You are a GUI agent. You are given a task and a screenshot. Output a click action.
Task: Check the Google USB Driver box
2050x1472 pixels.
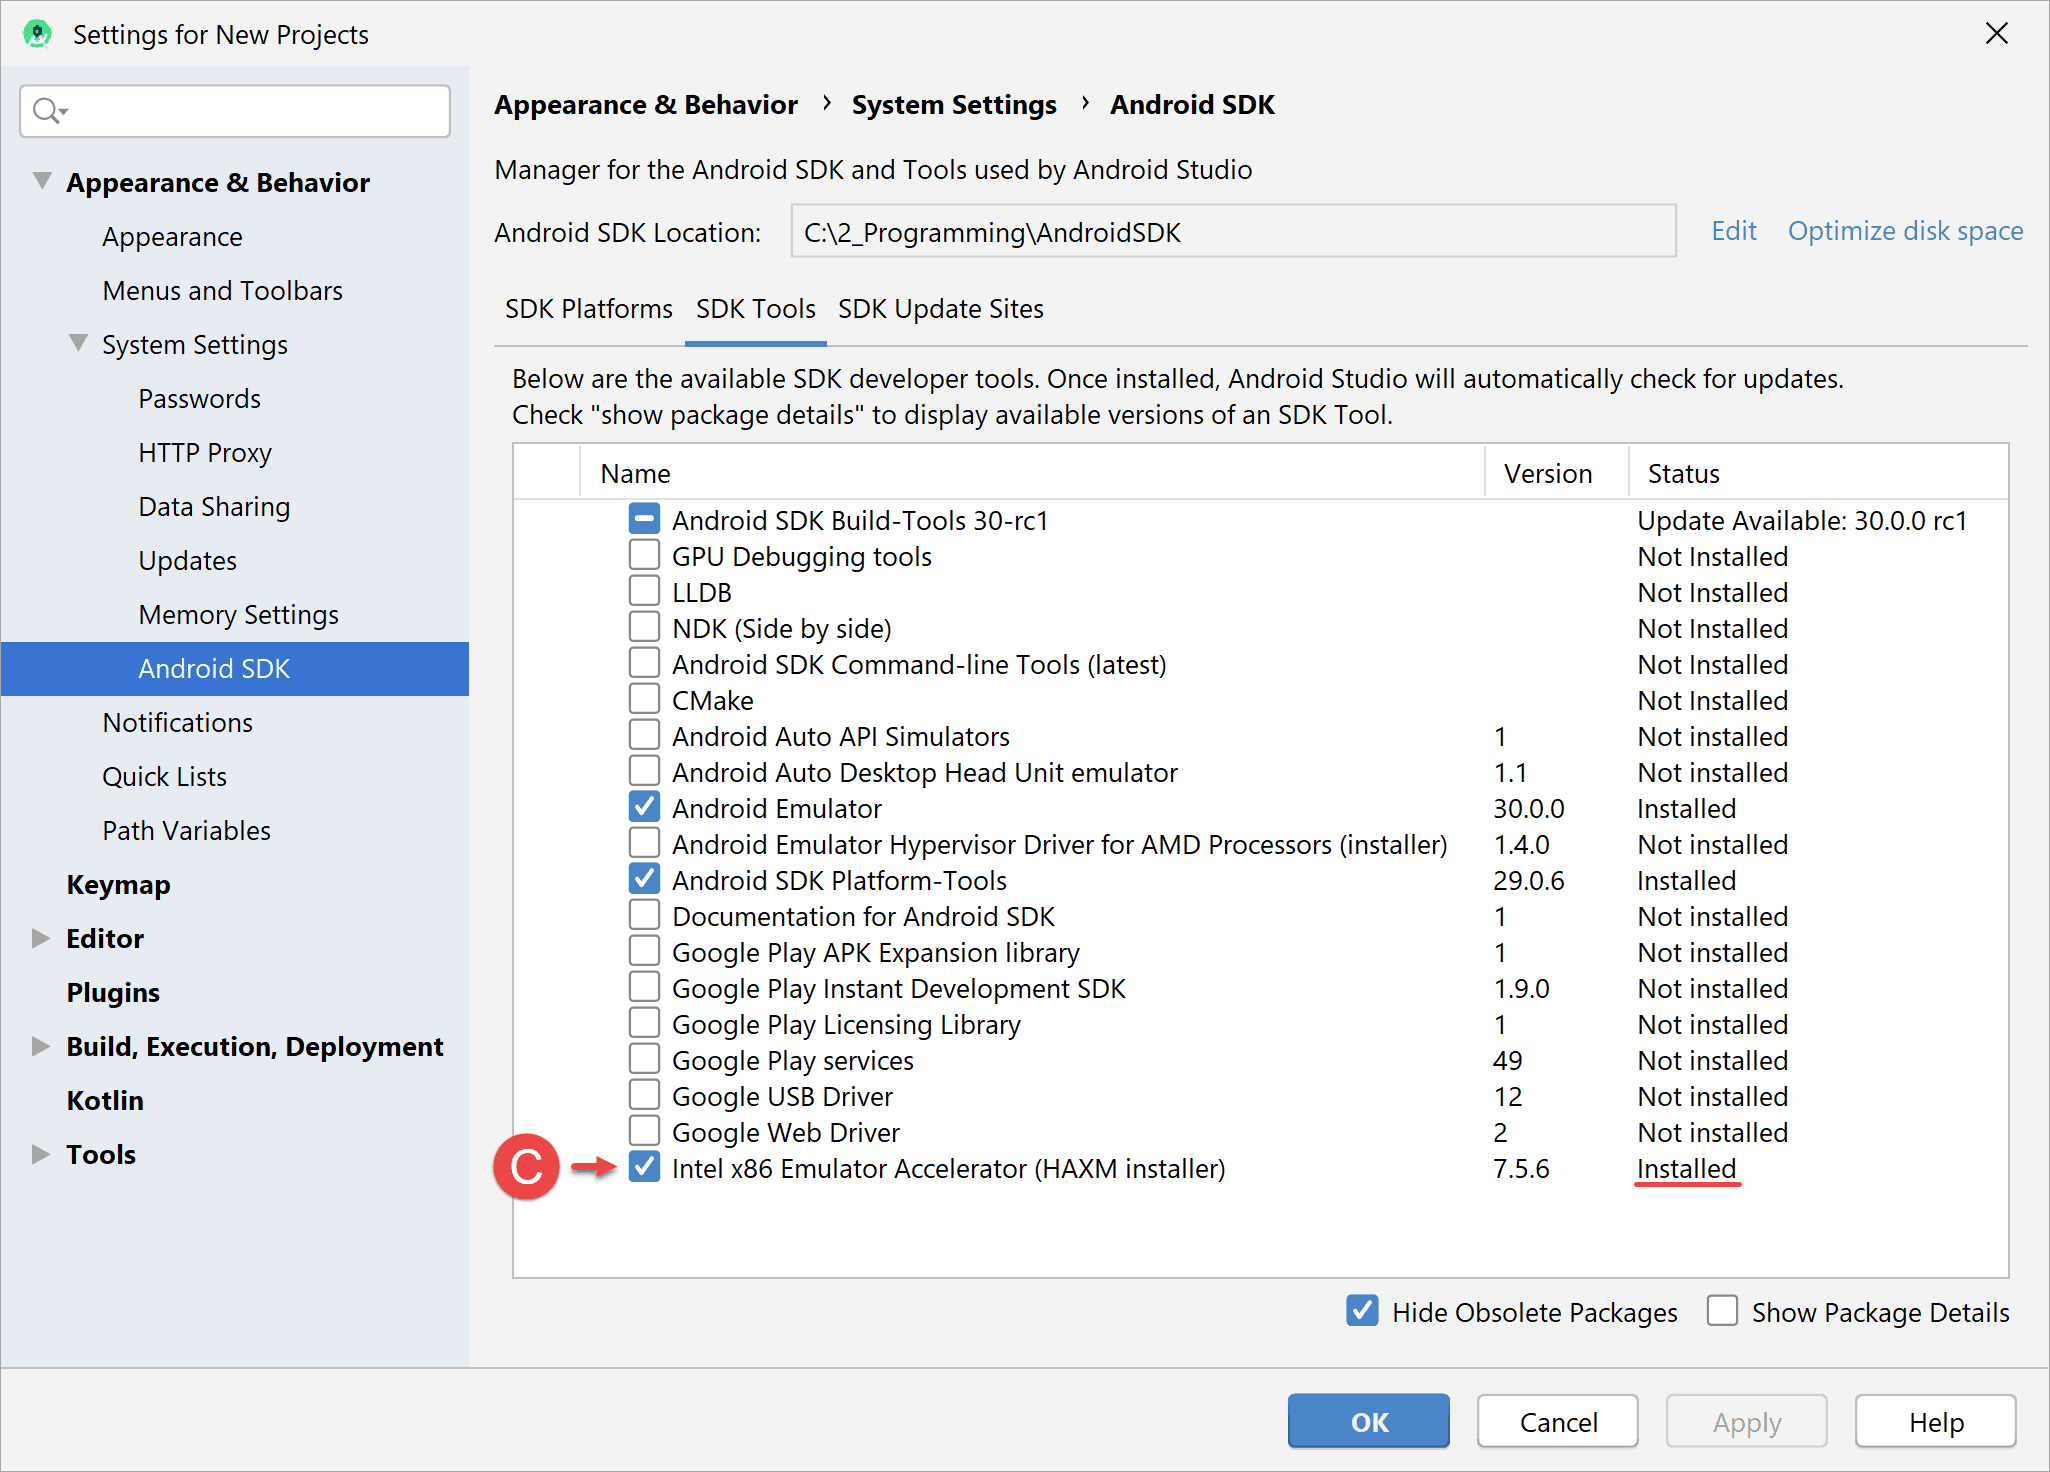(x=645, y=1095)
